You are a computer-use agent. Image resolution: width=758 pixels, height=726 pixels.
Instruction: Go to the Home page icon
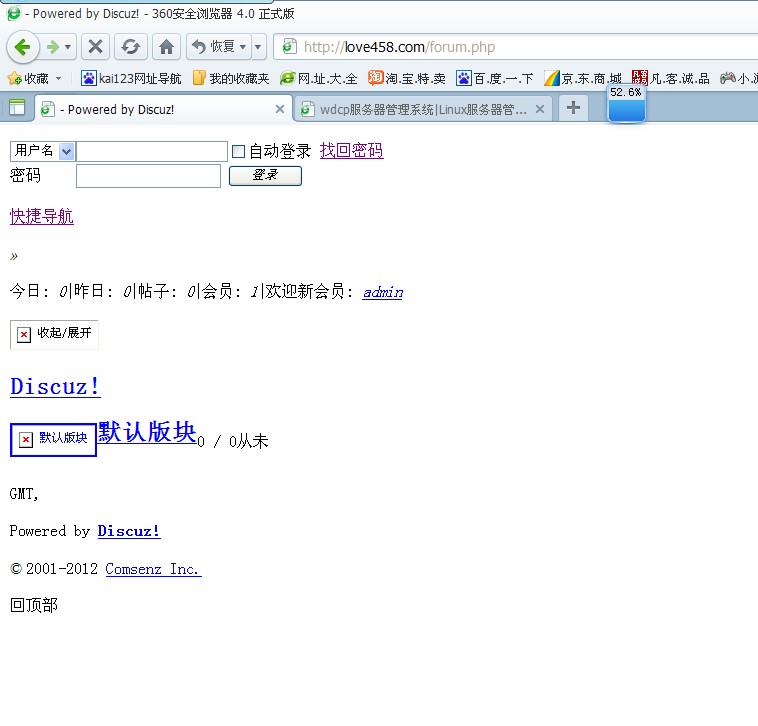pyautogui.click(x=166, y=47)
